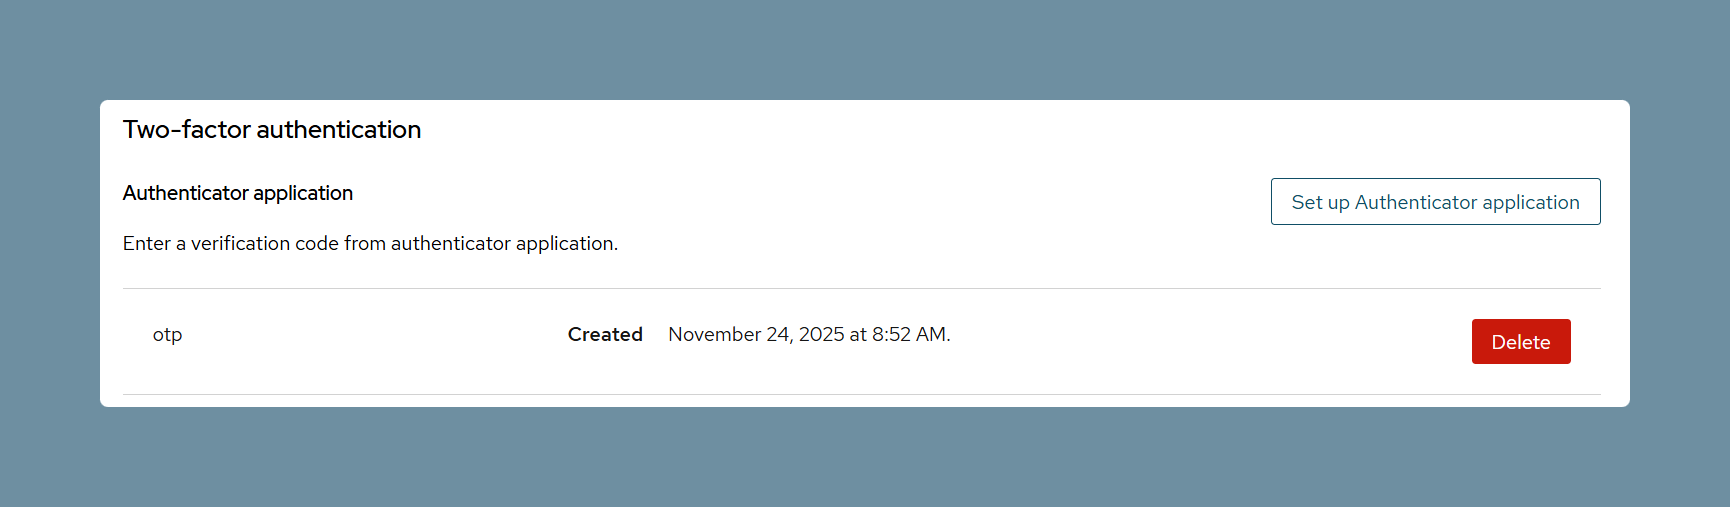This screenshot has height=507, width=1730.
Task: Select the otp credential label
Action: click(x=167, y=335)
